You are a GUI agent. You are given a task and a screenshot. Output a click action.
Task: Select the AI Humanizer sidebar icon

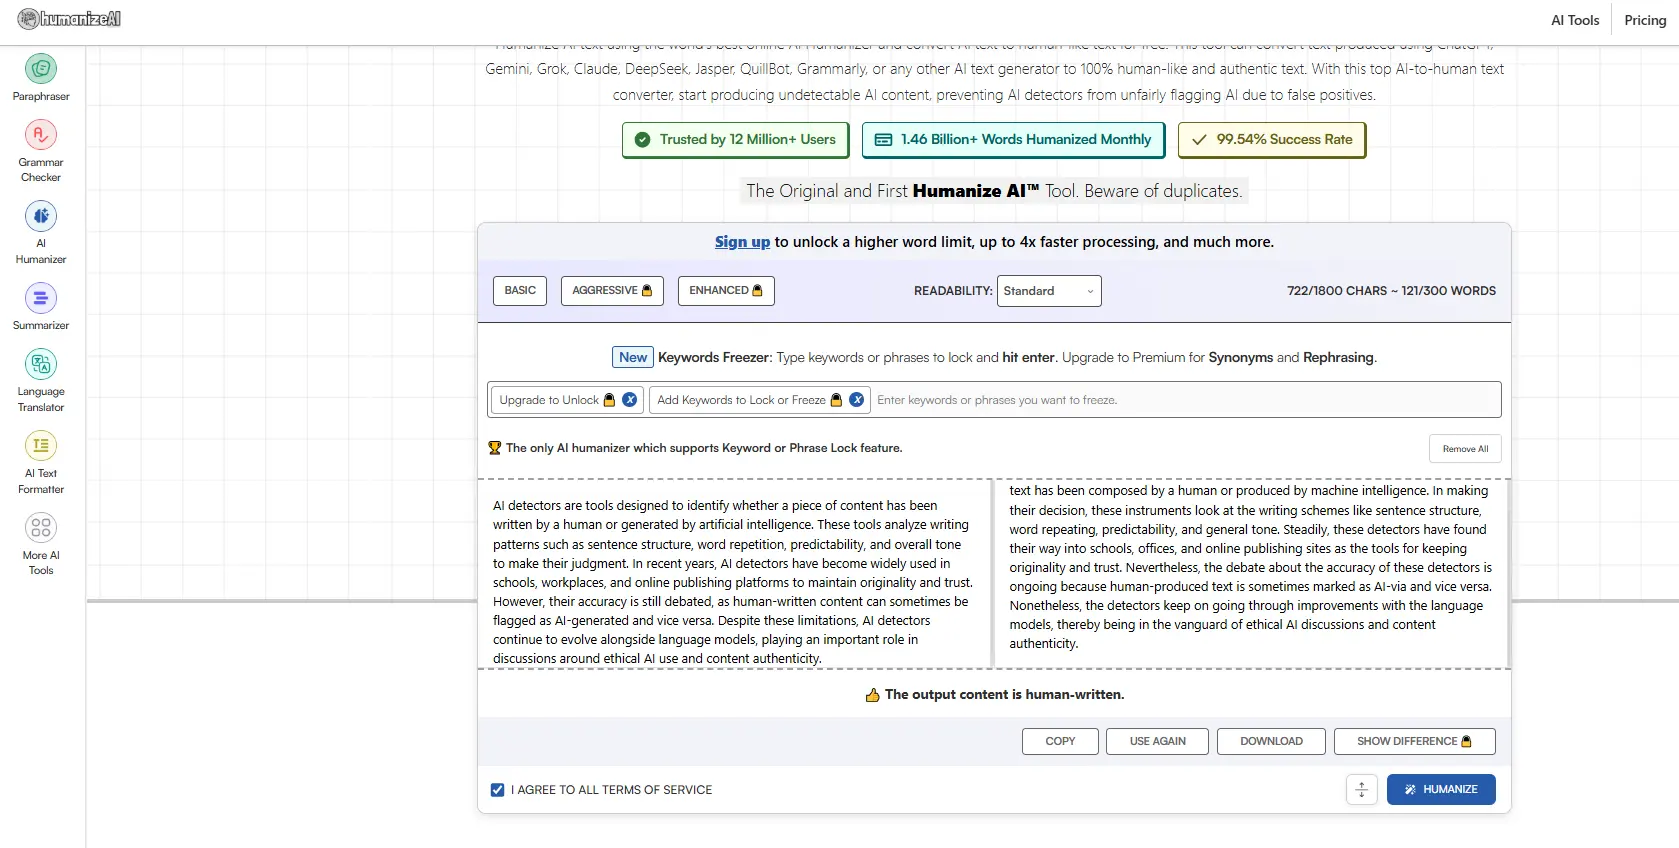pyautogui.click(x=41, y=216)
